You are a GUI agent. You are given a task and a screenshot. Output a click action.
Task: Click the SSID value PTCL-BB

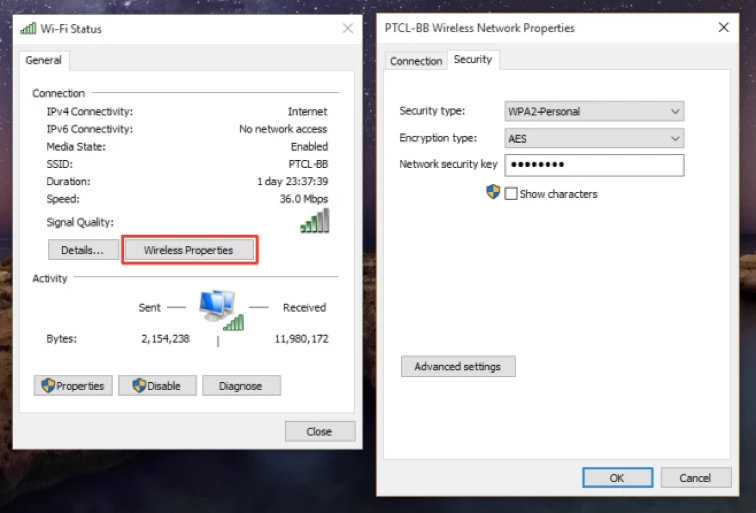pos(308,164)
